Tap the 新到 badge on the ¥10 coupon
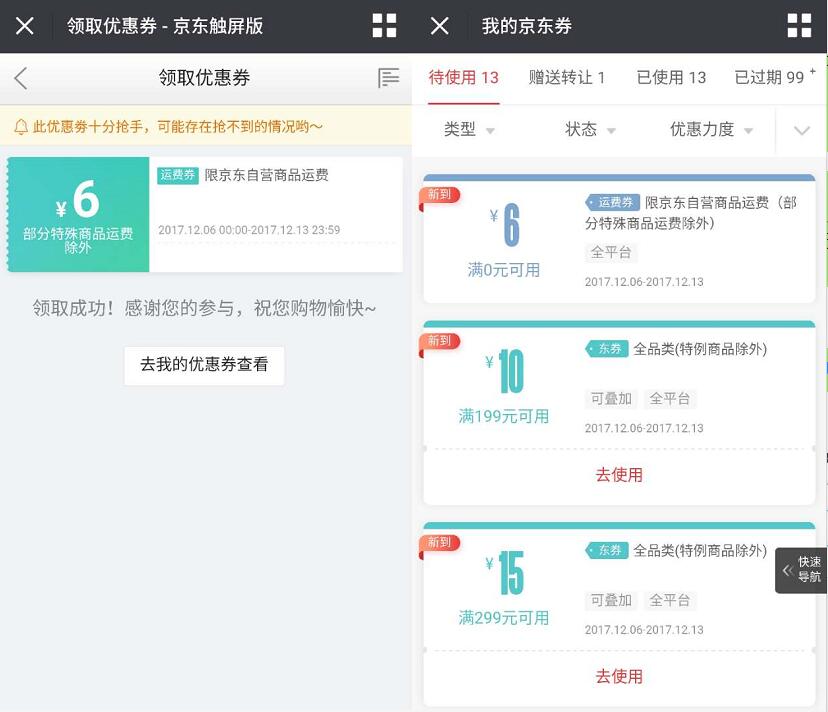Image resolution: width=828 pixels, height=712 pixels. 439,341
